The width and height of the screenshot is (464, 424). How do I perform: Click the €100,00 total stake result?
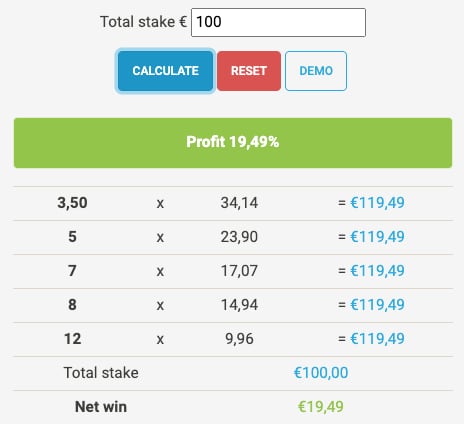point(321,373)
